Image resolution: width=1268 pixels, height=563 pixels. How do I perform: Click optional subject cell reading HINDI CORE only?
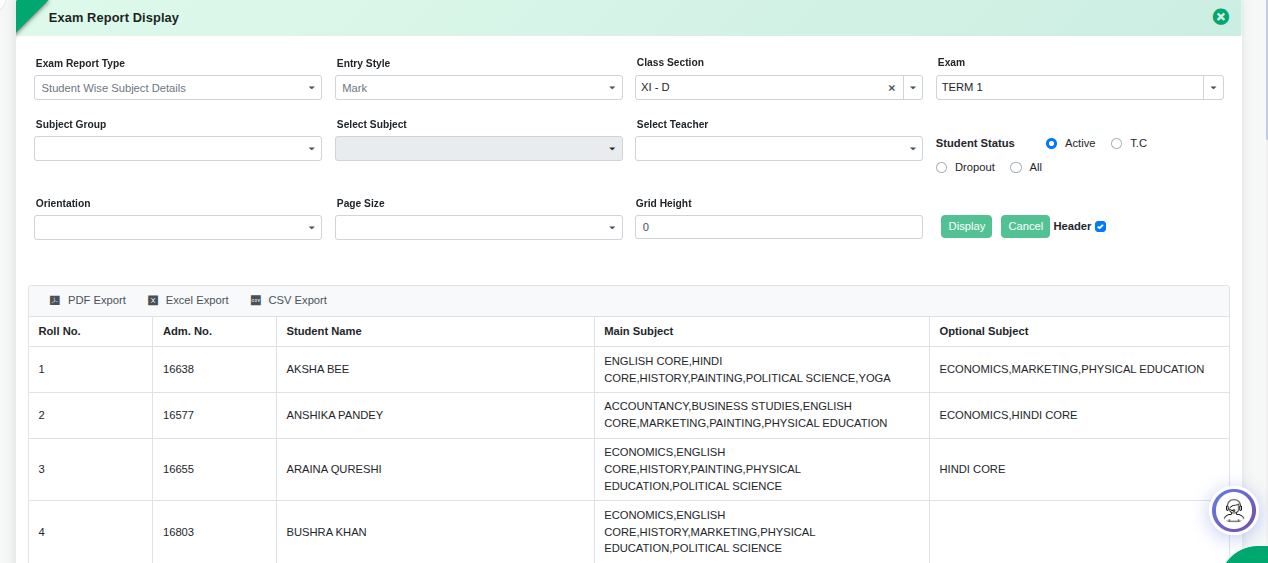(x=1079, y=470)
